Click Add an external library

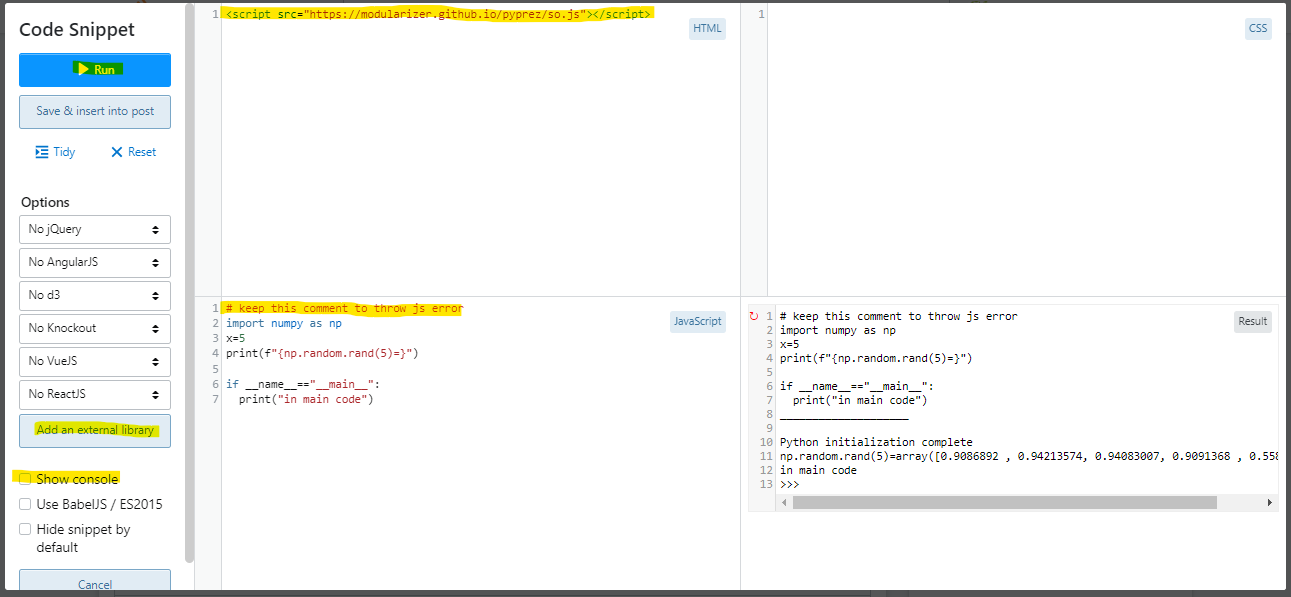[95, 430]
